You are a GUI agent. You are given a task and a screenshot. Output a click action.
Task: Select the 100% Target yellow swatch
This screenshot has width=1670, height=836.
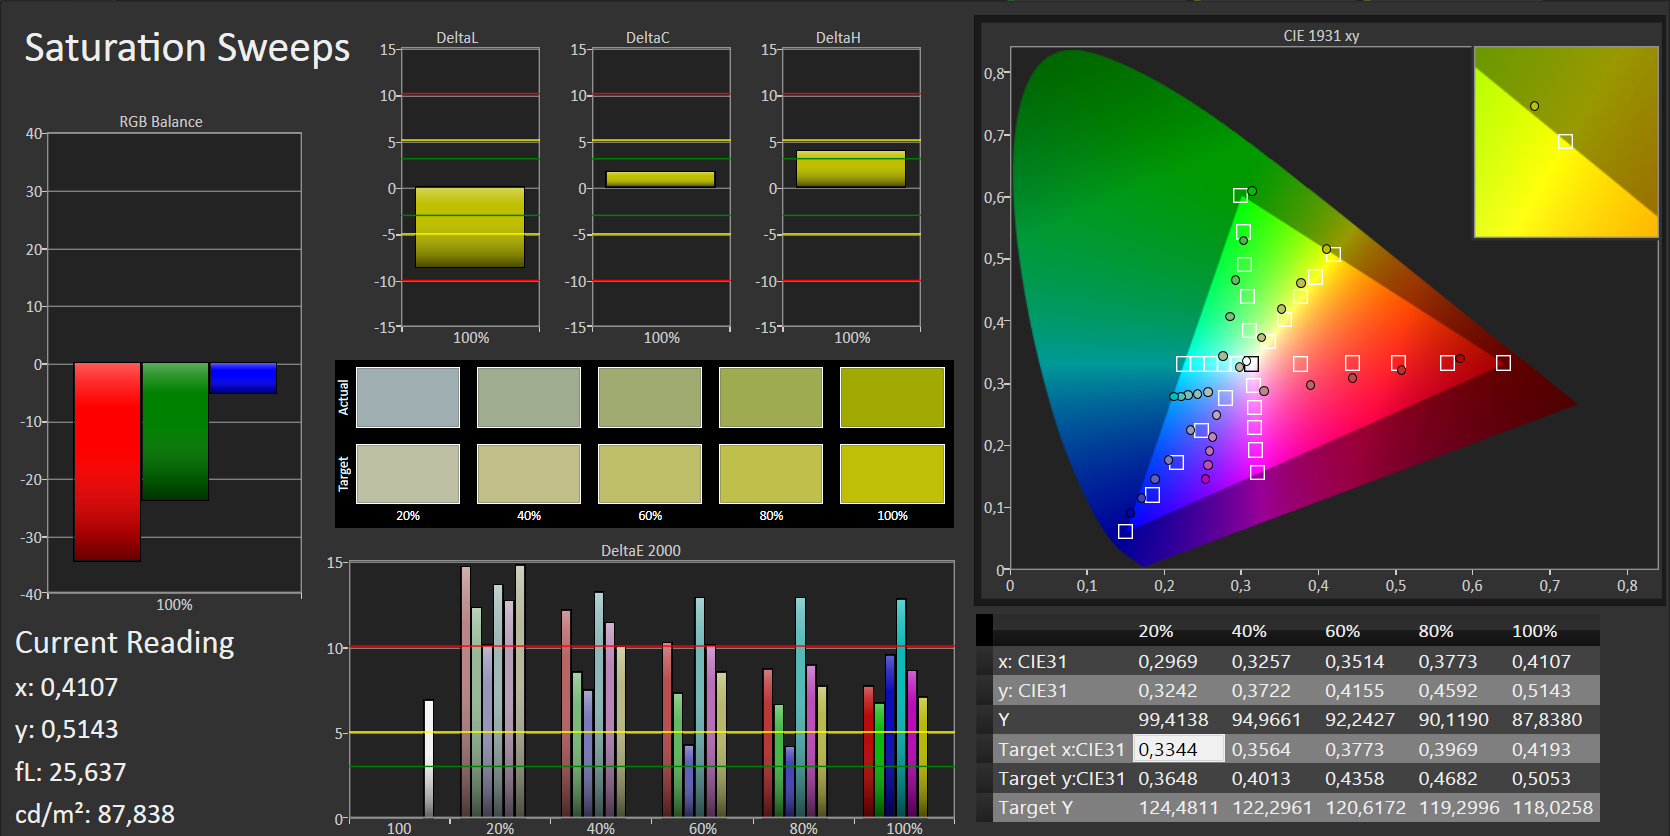coord(892,474)
